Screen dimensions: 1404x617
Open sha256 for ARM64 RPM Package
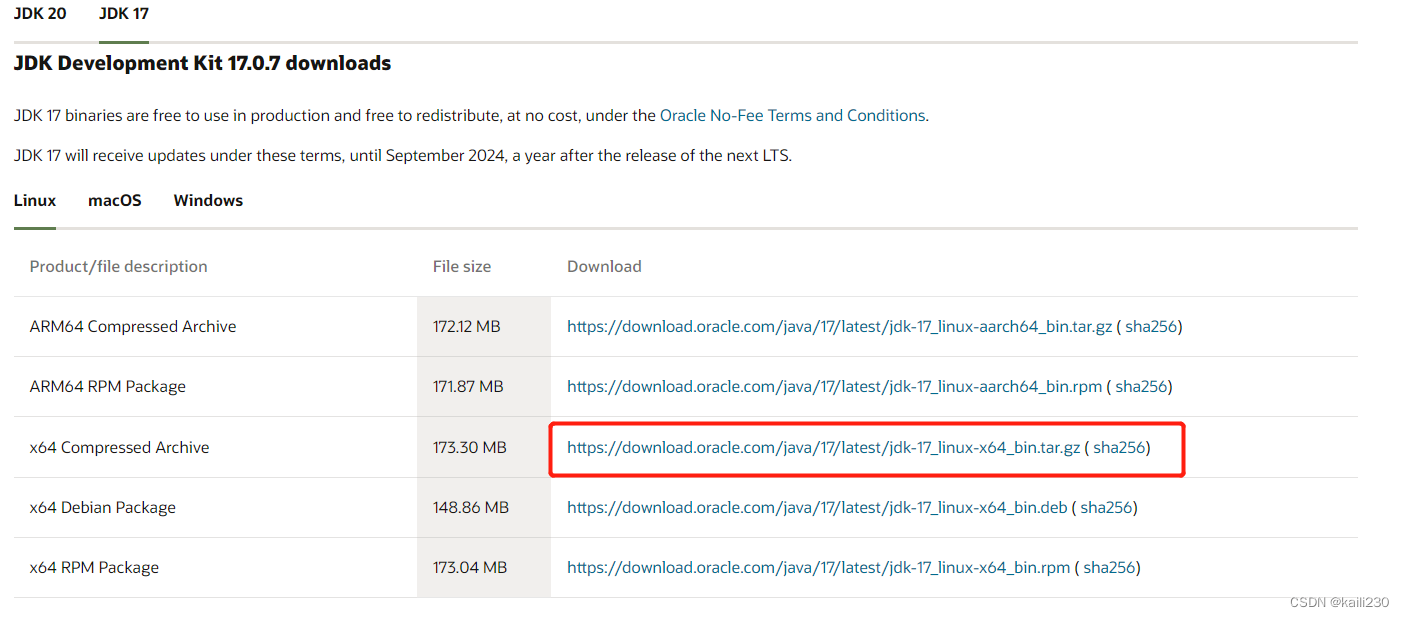pos(1141,386)
